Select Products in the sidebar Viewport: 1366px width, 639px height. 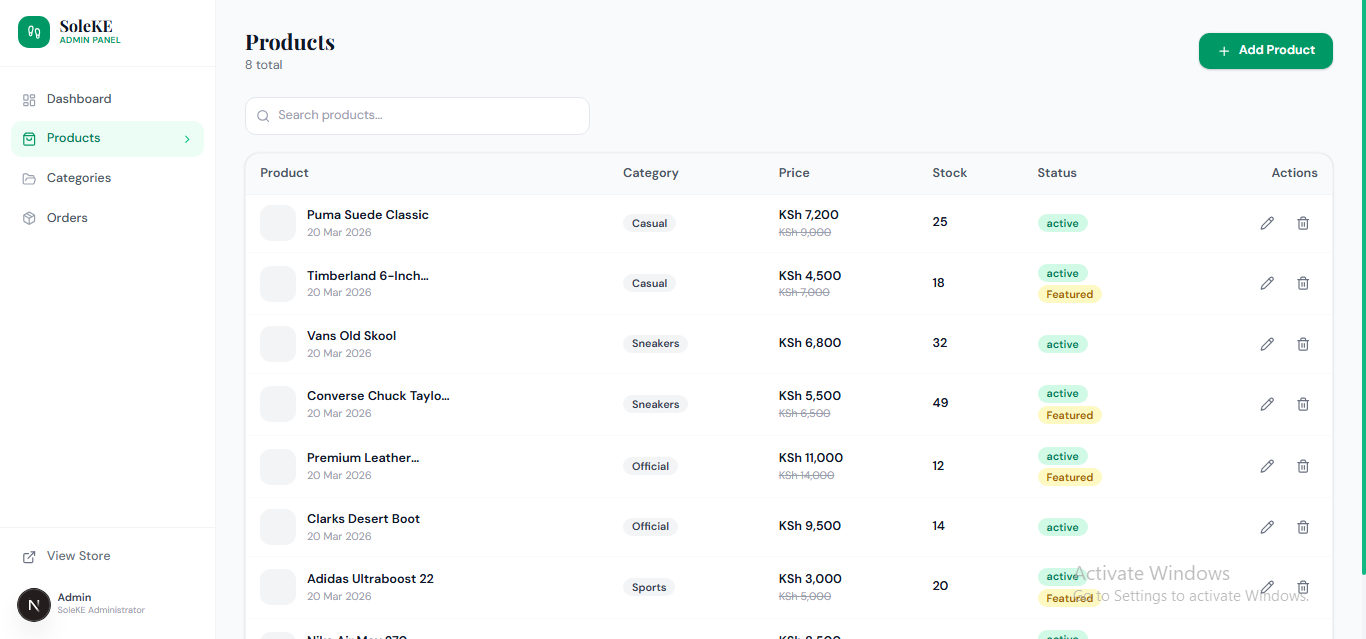point(107,139)
